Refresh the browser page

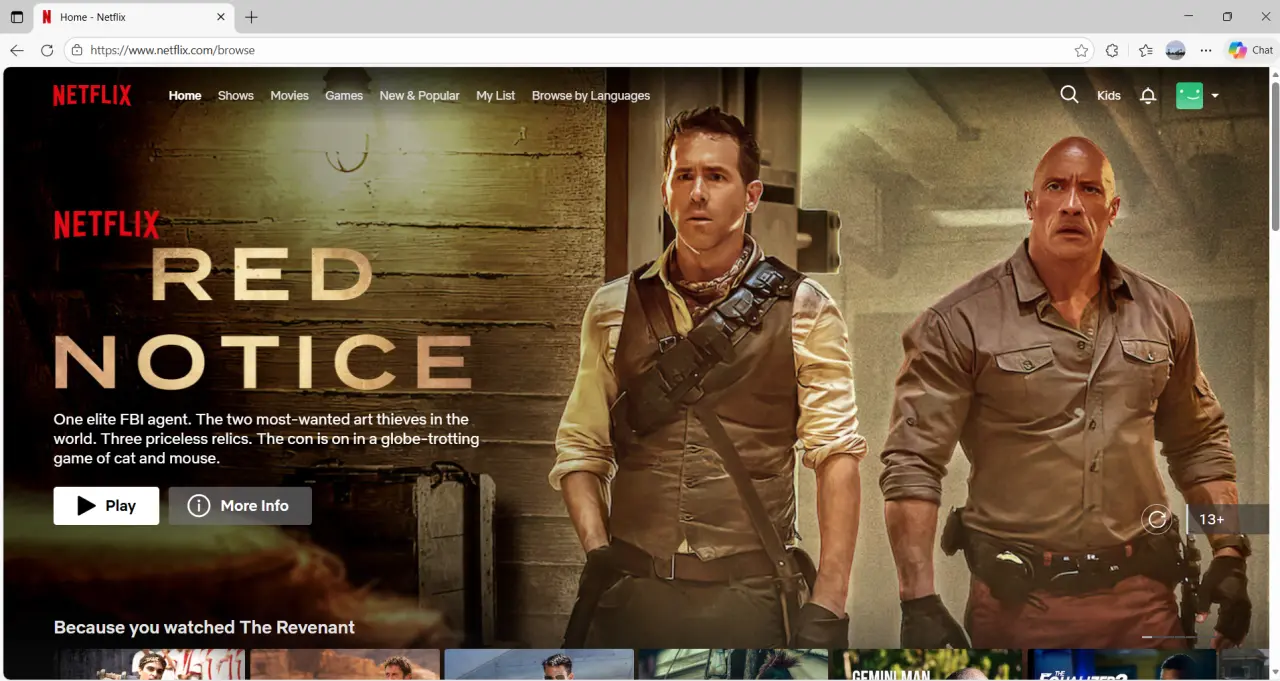click(47, 50)
